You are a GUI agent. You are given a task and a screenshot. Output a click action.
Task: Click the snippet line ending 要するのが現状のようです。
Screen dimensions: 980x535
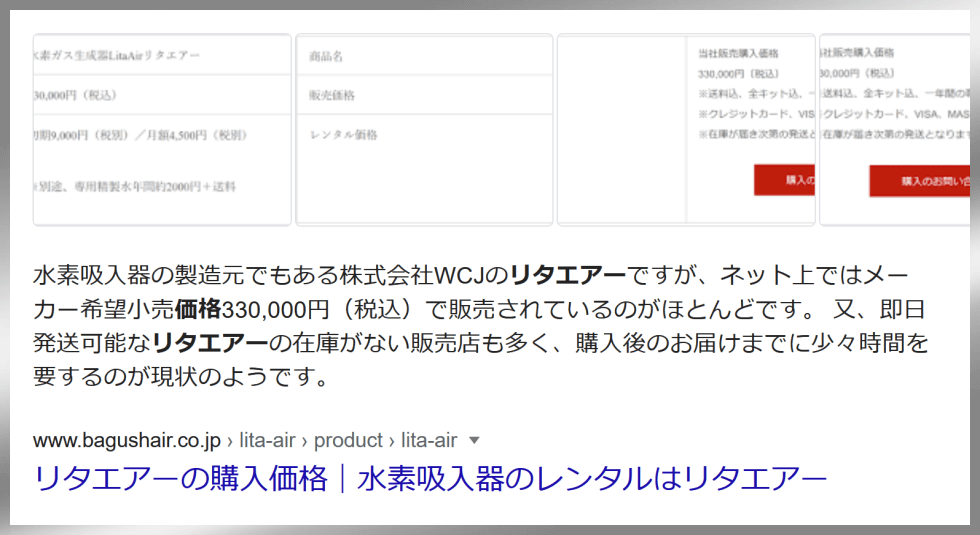[x=181, y=376]
